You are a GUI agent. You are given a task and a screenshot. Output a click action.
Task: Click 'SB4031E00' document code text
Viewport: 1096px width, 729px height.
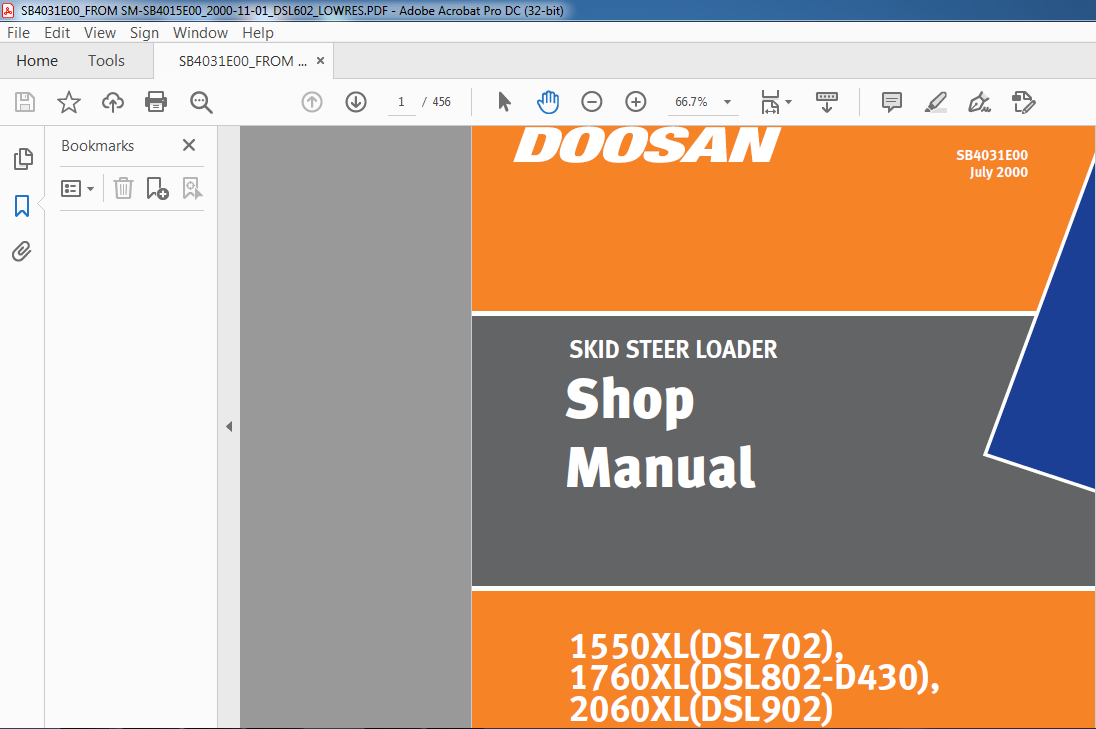(x=992, y=155)
